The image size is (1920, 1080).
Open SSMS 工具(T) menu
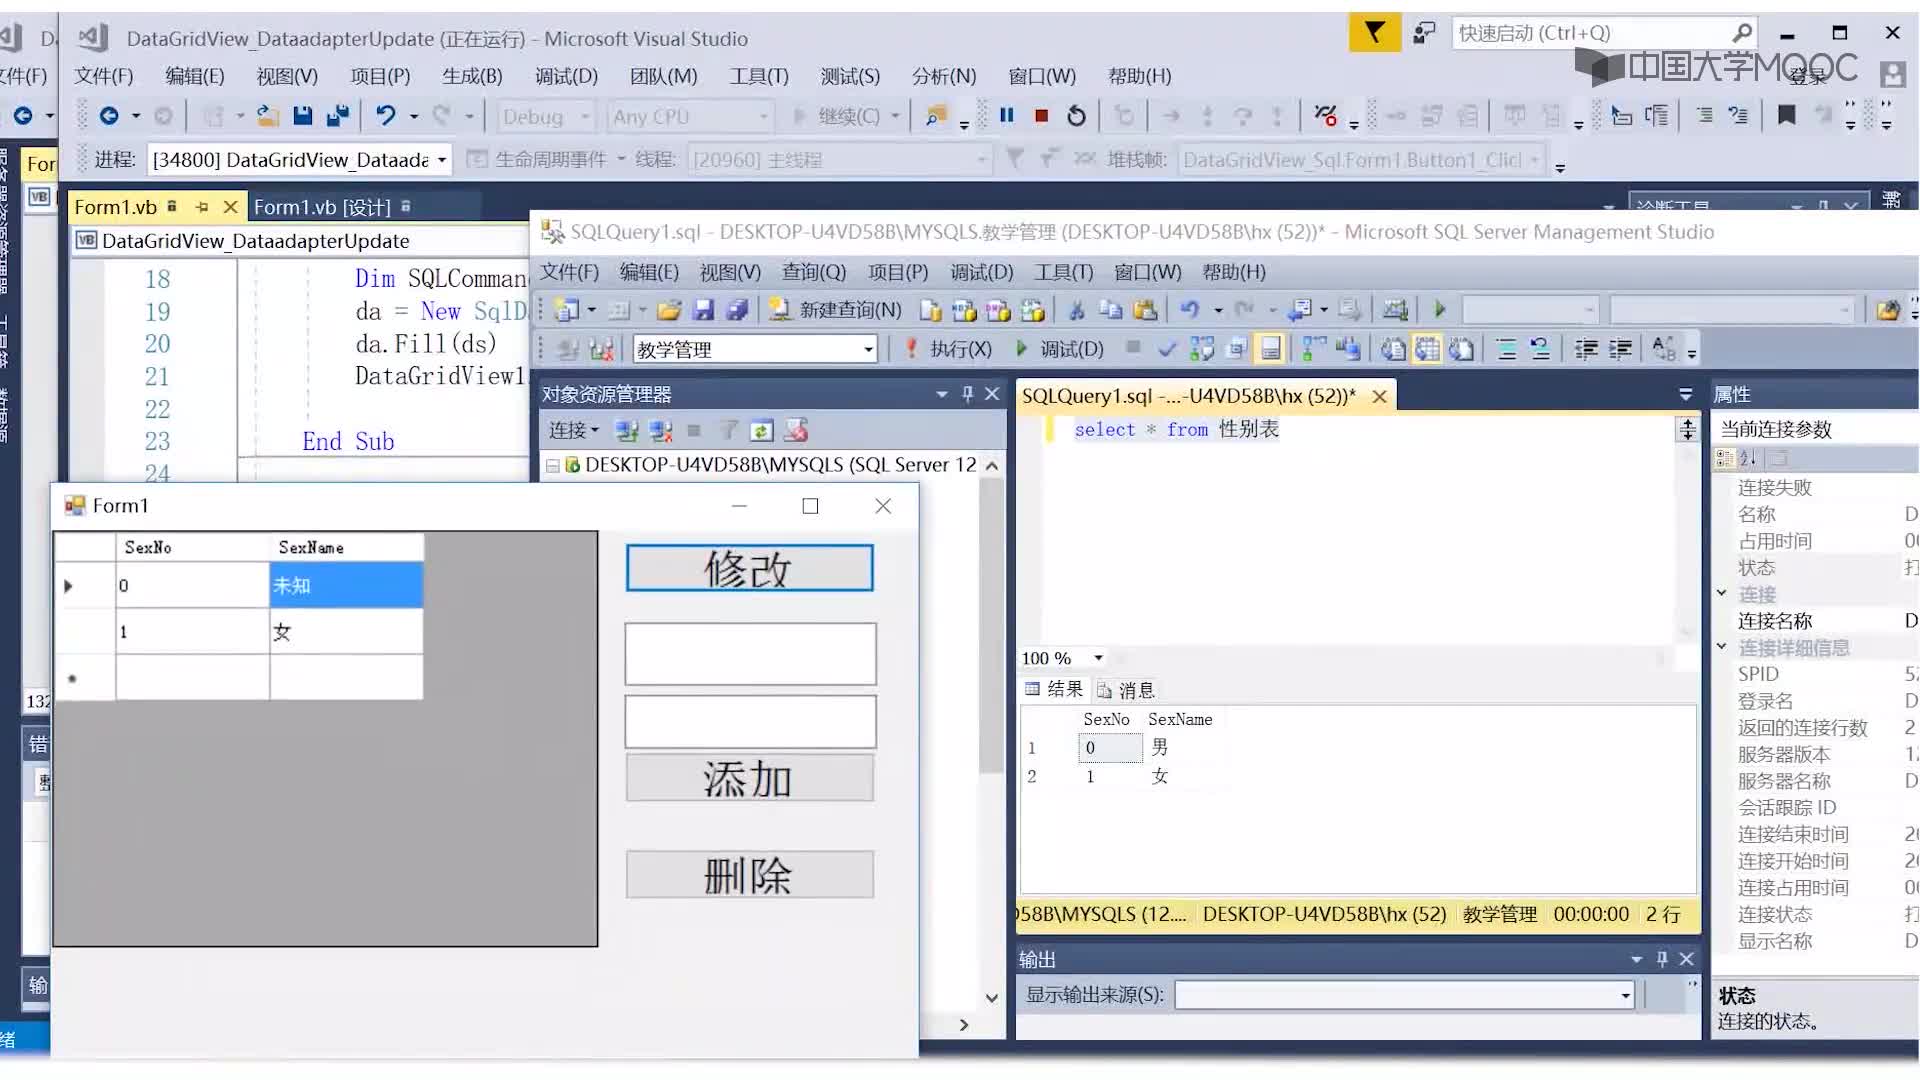pos(1063,272)
